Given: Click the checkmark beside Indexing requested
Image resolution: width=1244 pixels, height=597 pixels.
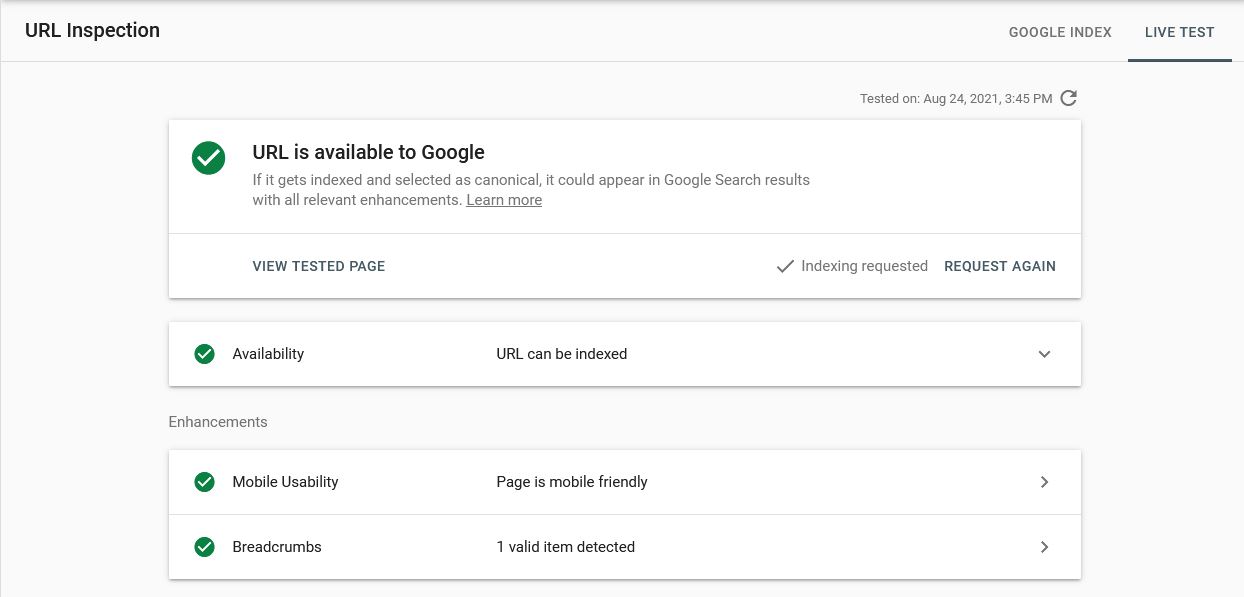Looking at the screenshot, I should click(x=785, y=266).
